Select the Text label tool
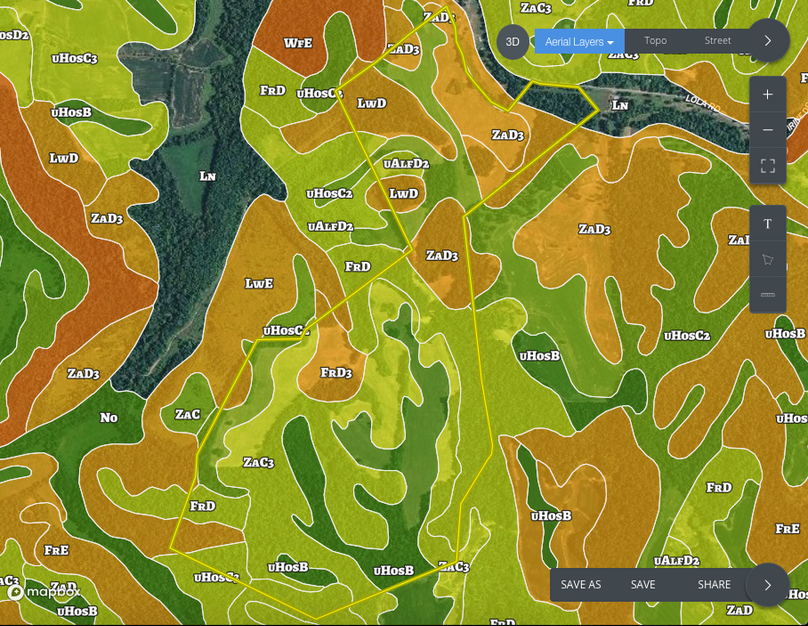 [768, 224]
